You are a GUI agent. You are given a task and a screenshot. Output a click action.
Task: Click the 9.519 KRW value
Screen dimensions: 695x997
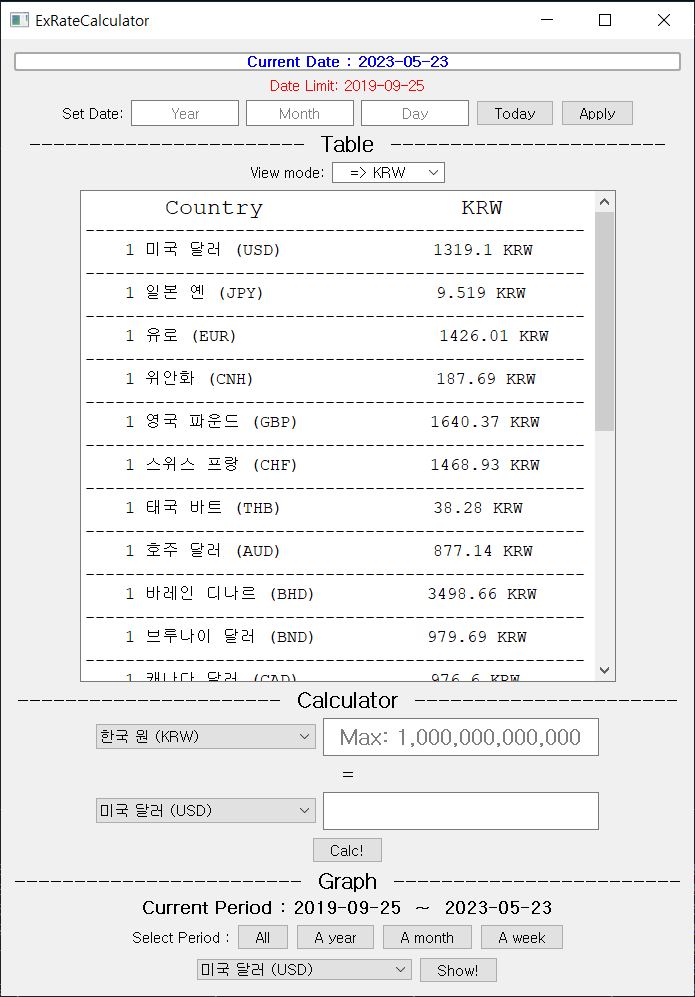point(481,293)
